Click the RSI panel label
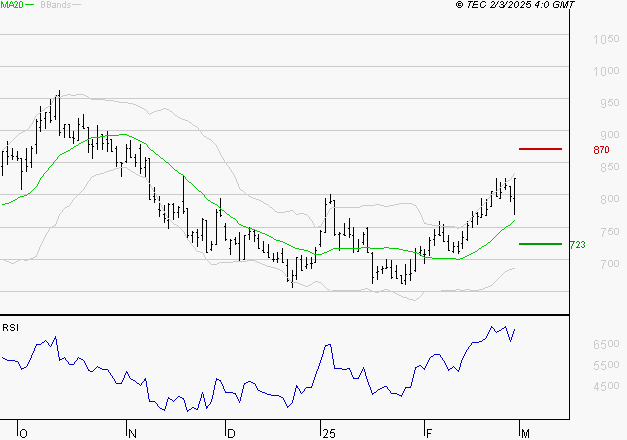 (x=10, y=328)
